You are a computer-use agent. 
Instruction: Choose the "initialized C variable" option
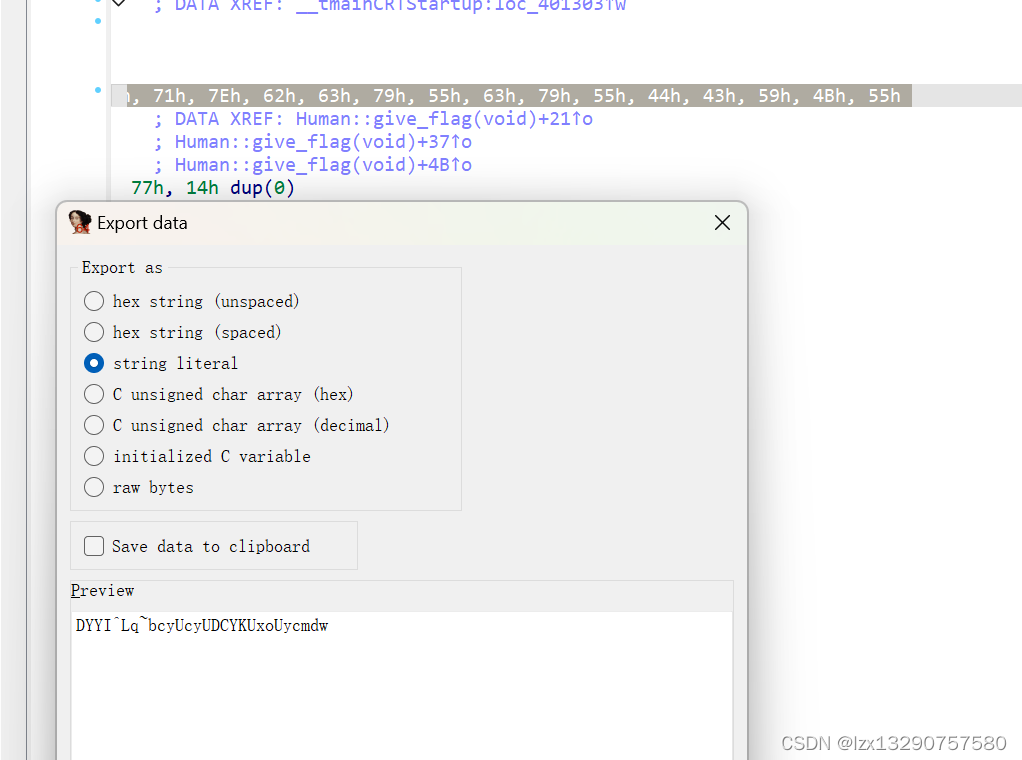[x=93, y=456]
